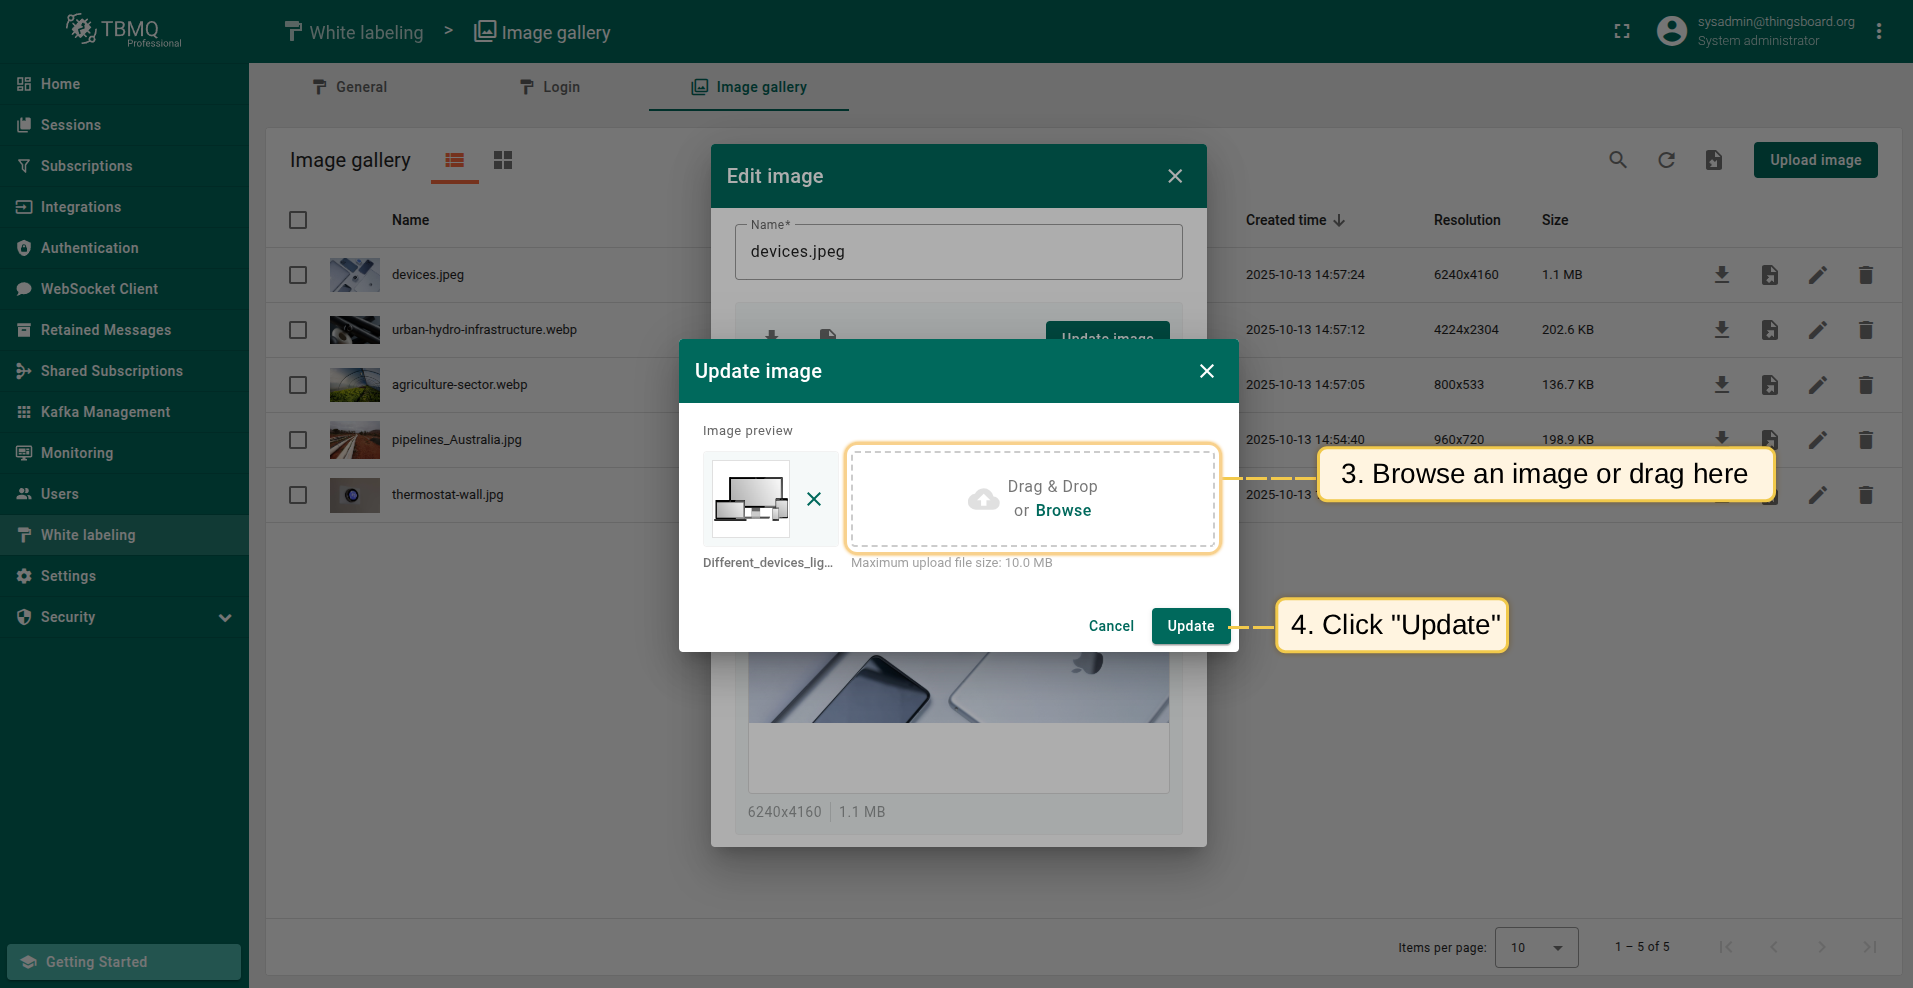Click the search icon in Image gallery

(x=1617, y=160)
